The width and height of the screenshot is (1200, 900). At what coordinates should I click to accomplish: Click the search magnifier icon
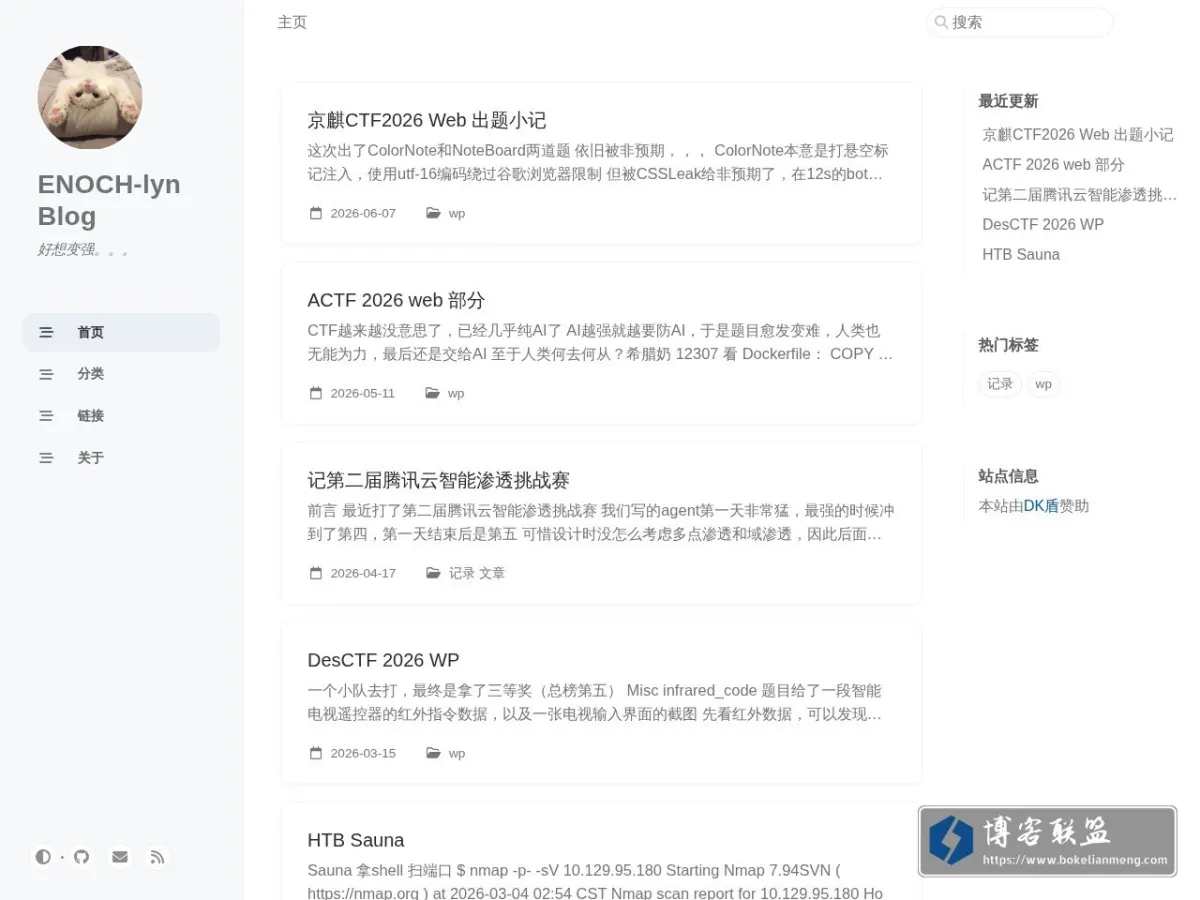point(941,22)
